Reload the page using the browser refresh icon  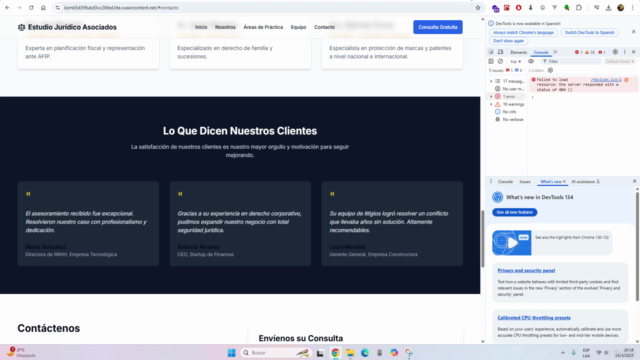point(31,8)
